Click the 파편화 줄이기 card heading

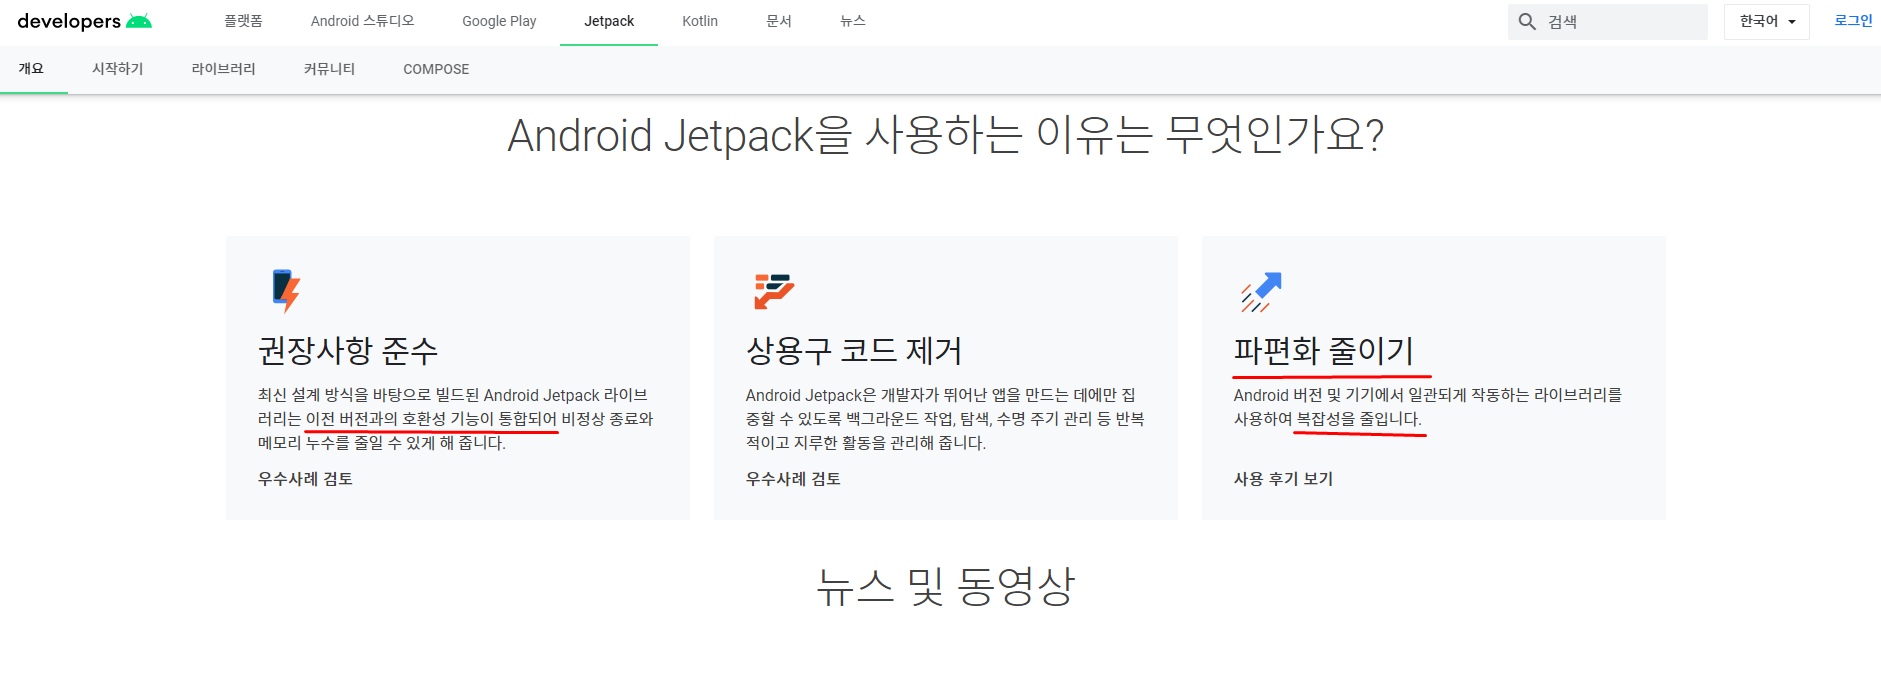click(x=1324, y=351)
